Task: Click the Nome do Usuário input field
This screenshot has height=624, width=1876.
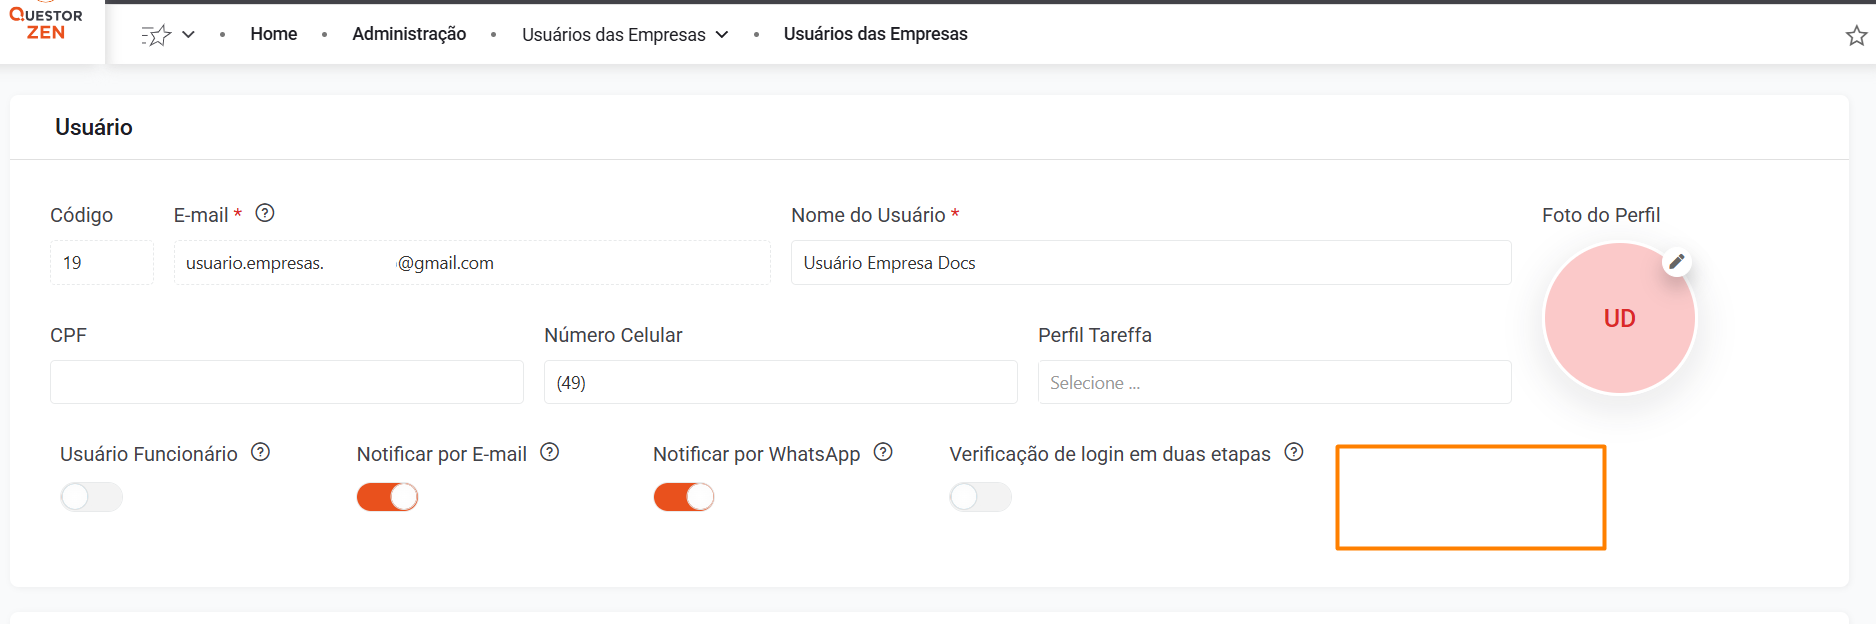Action: tap(1150, 263)
